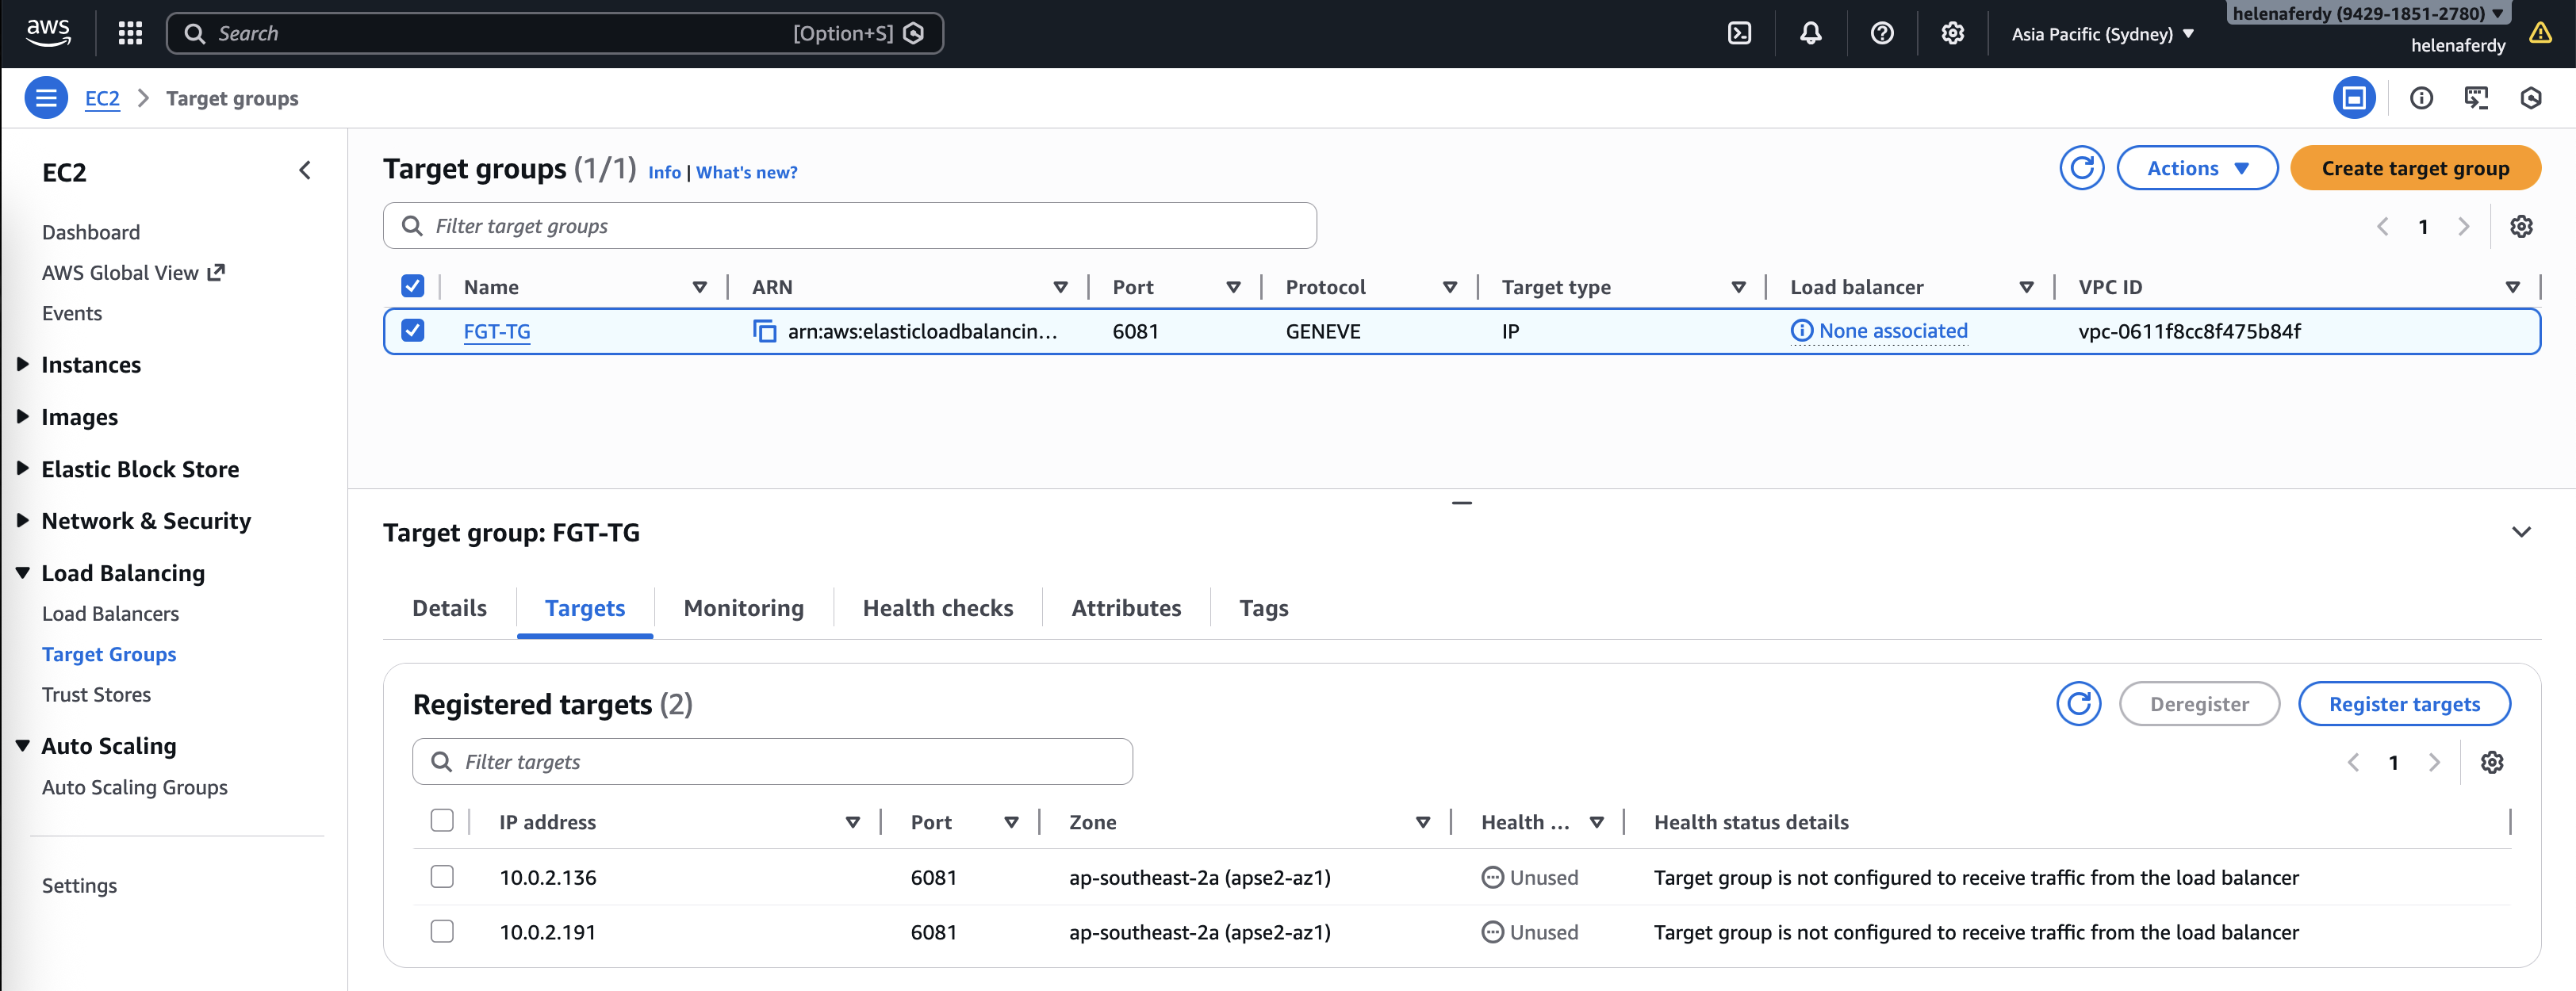Switch to the Monitoring tab

(x=743, y=608)
